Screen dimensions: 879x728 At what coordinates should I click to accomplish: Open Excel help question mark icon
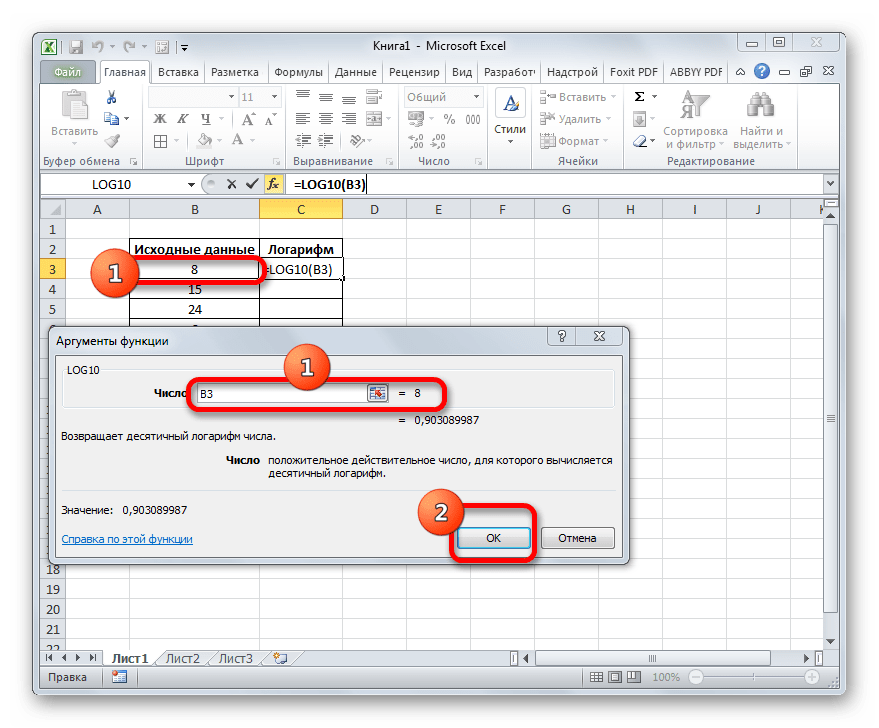[761, 72]
